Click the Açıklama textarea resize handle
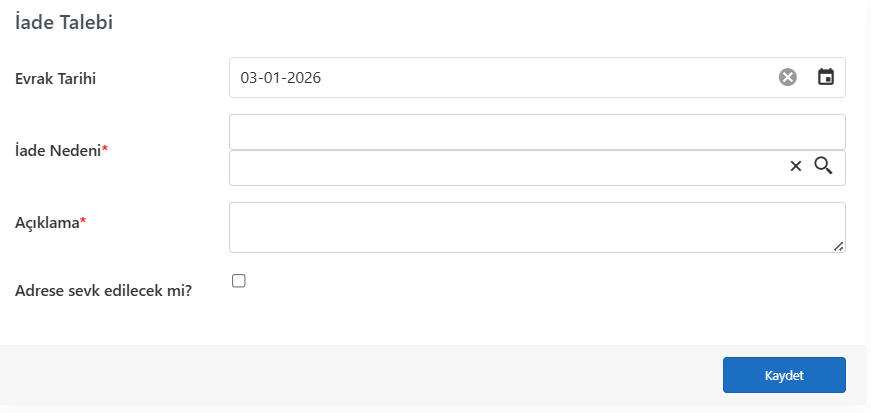Image resolution: width=871 pixels, height=413 pixels. (839, 246)
